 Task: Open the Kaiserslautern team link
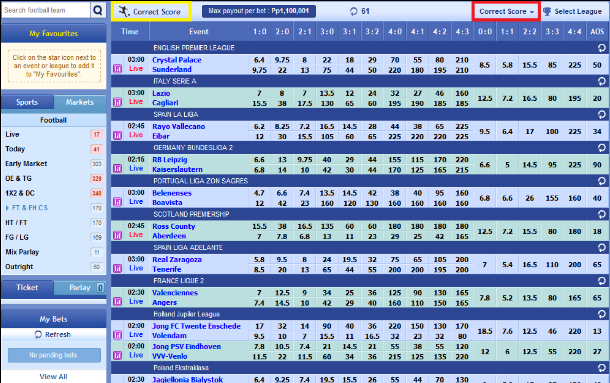point(177,169)
